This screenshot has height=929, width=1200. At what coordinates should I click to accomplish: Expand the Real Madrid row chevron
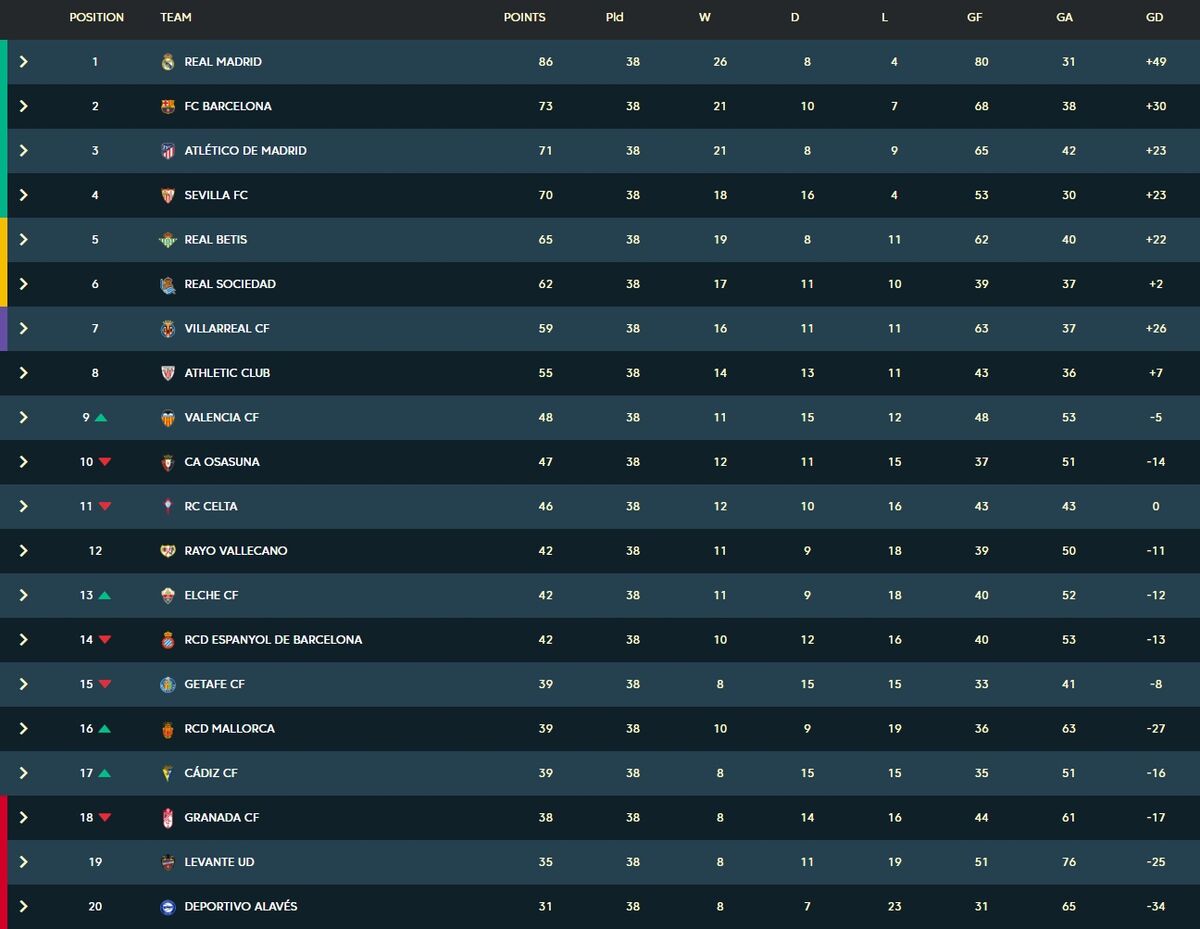[23, 62]
